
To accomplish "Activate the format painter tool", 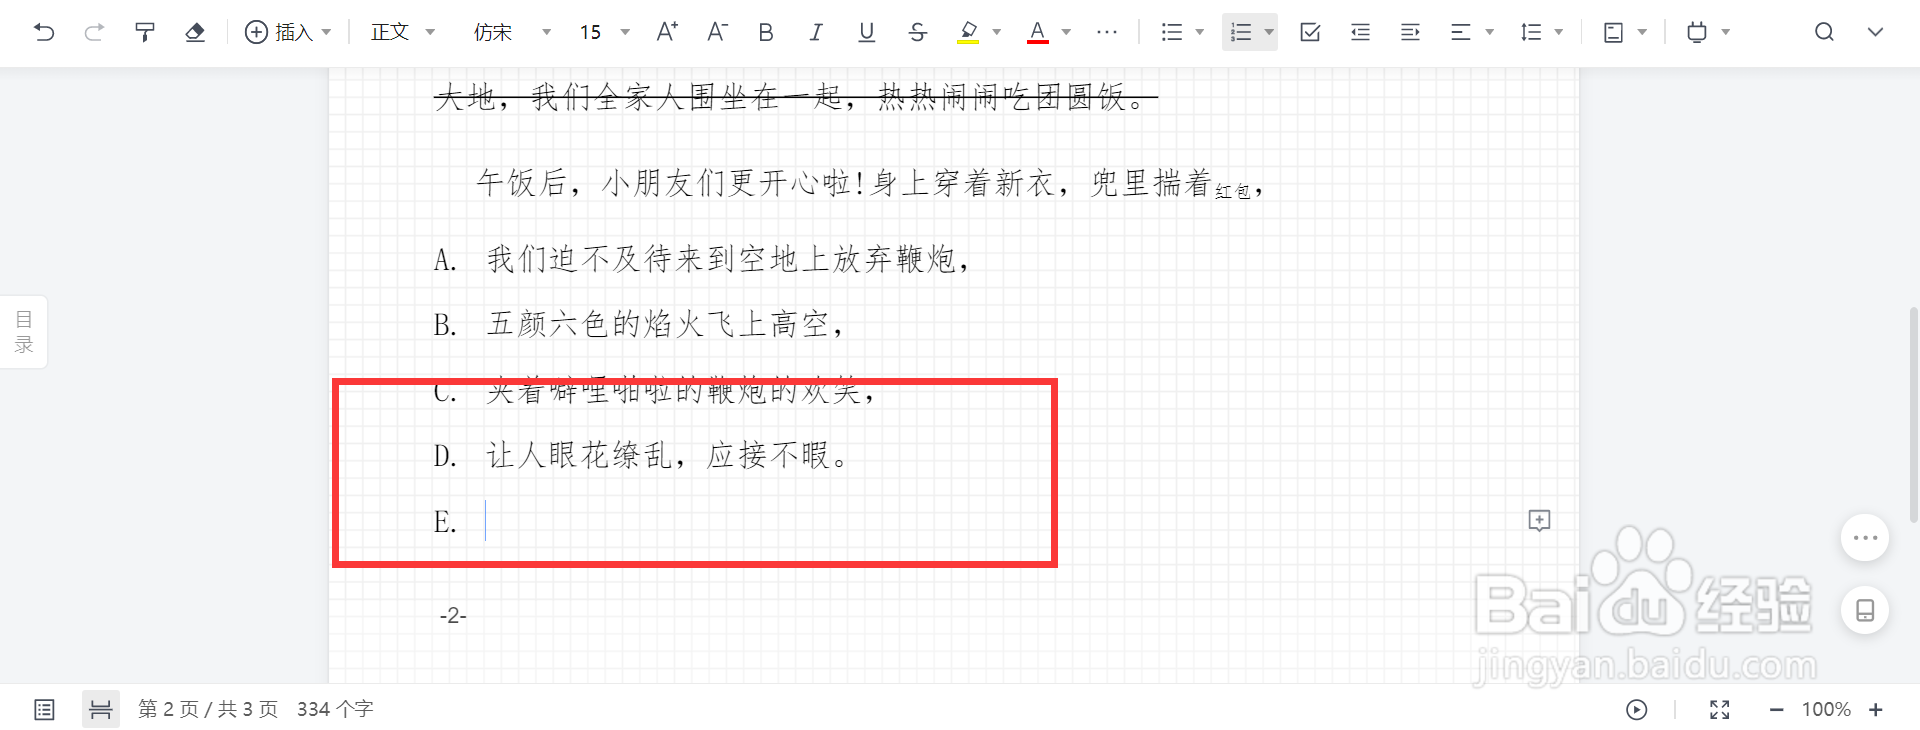I will [x=145, y=32].
